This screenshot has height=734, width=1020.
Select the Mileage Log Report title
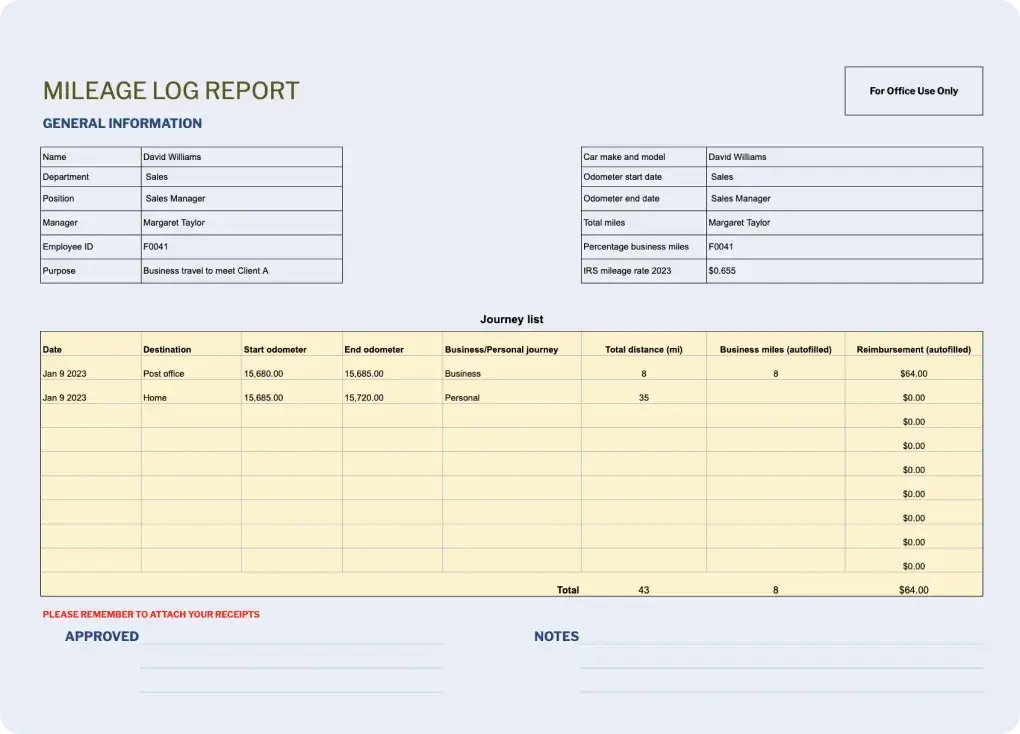pos(171,91)
